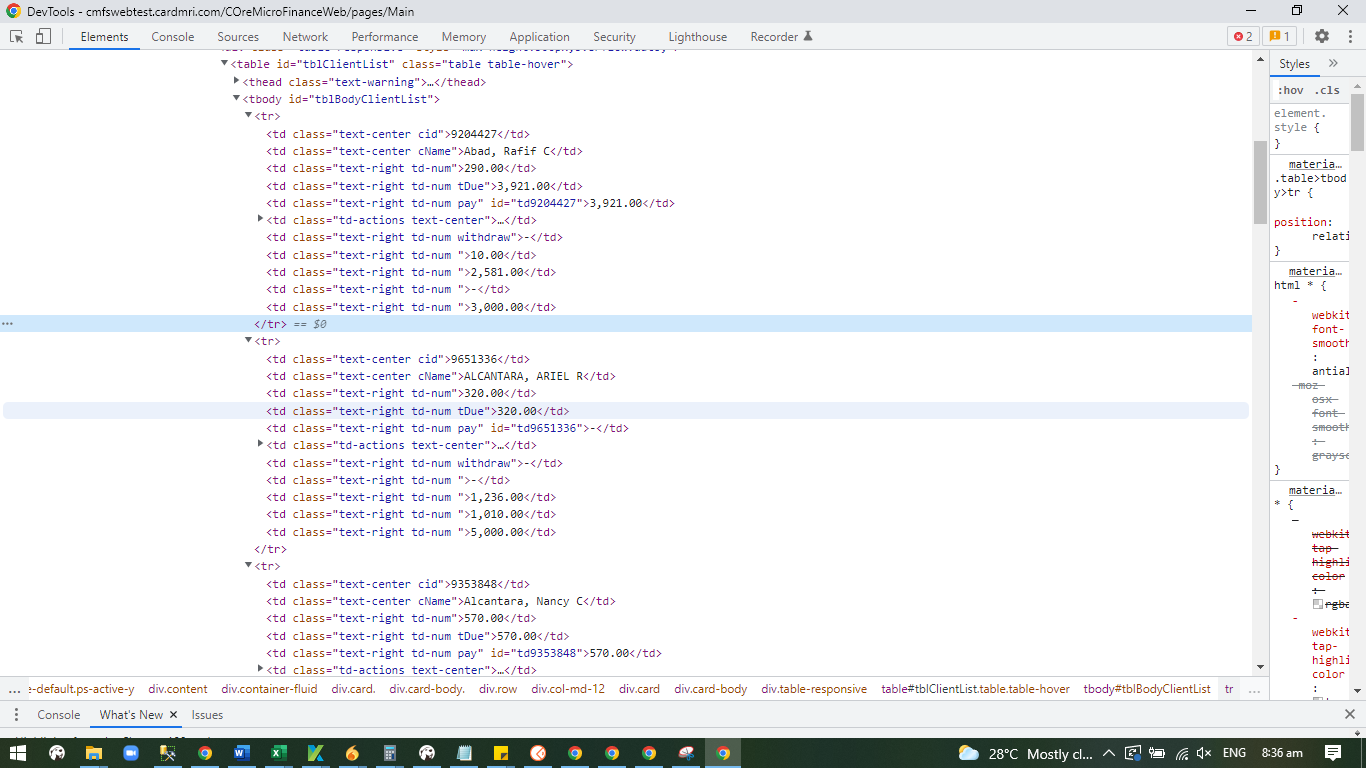Viewport: 1366px width, 768px height.
Task: Select the Inspect element cursor tool
Action: (x=15, y=34)
